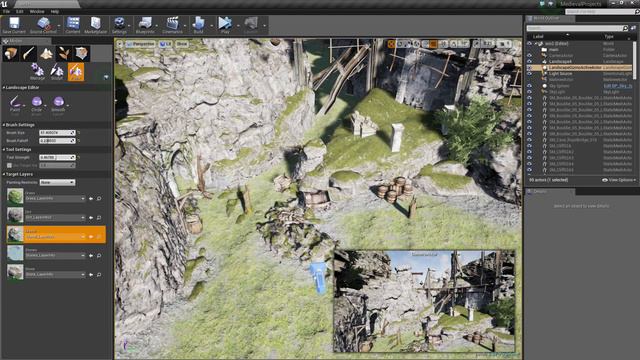Open the Build options dropdown arrow
640x360 pixels.
211,26
